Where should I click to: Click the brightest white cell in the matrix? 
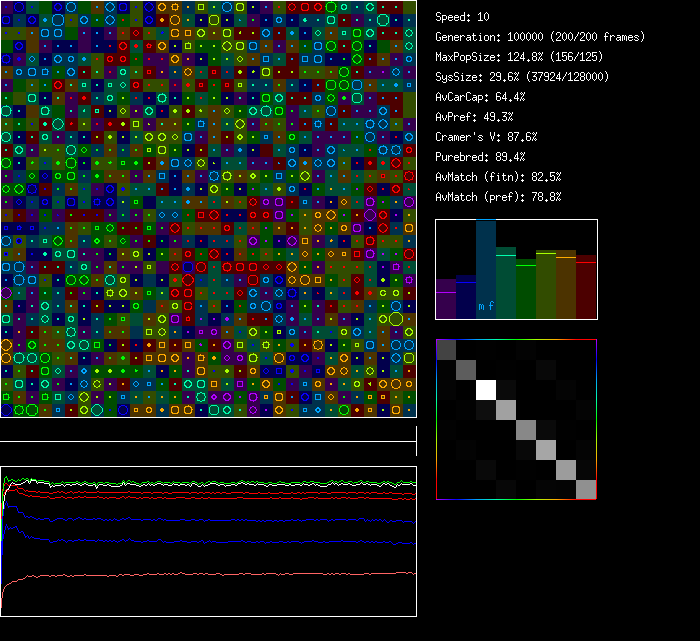[486, 389]
